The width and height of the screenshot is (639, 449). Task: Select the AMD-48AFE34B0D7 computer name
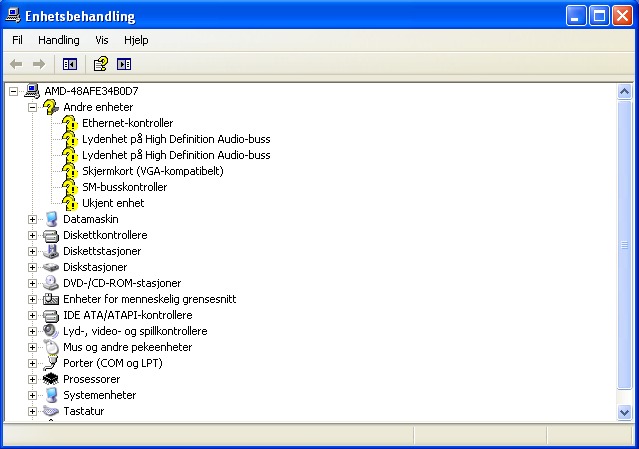click(x=91, y=91)
